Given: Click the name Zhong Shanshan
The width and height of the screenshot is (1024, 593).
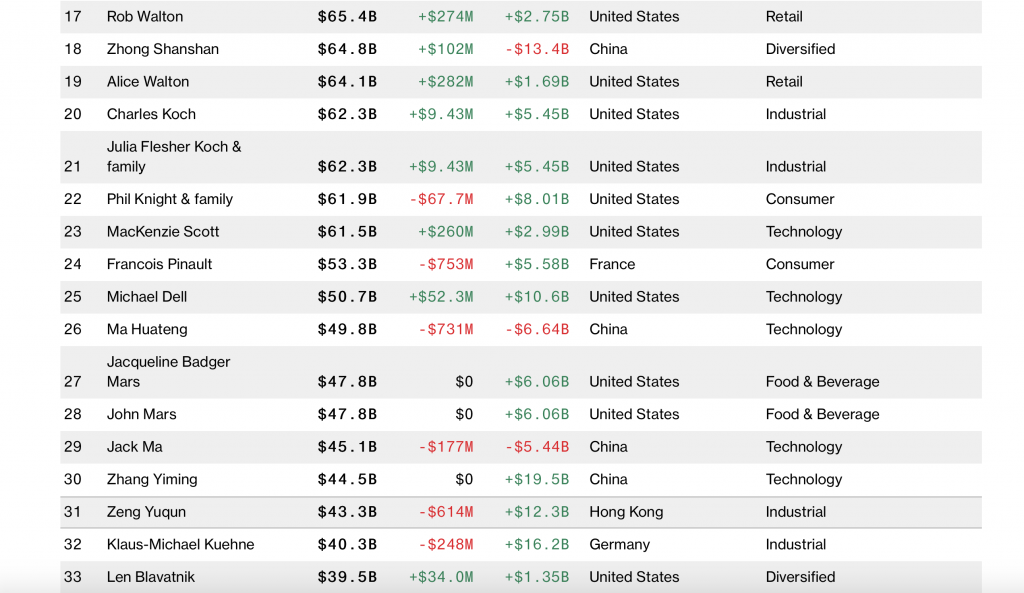Looking at the screenshot, I should [x=163, y=49].
